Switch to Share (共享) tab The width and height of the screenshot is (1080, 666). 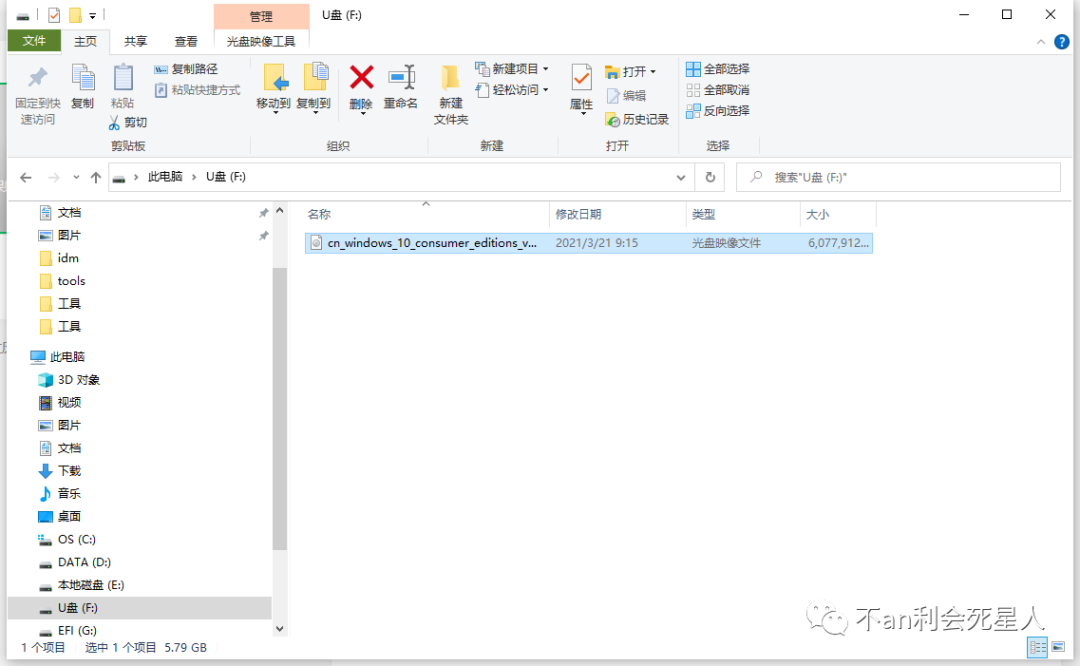point(136,41)
